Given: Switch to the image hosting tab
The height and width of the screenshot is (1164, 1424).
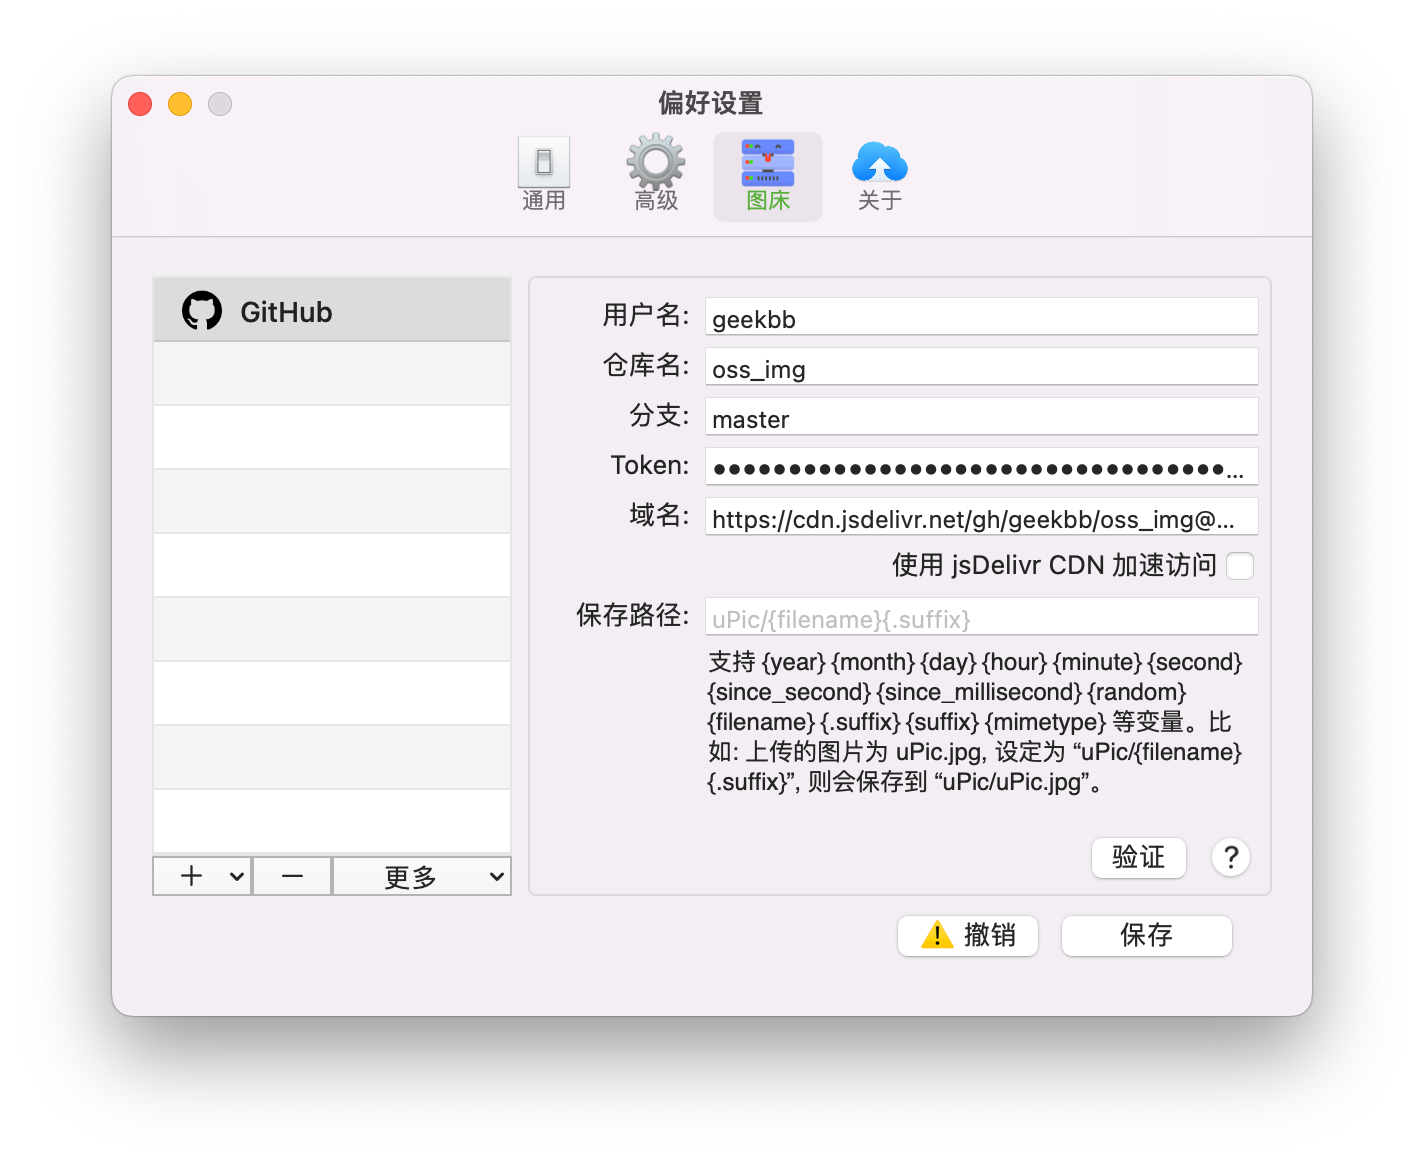Looking at the screenshot, I should pos(767,173).
